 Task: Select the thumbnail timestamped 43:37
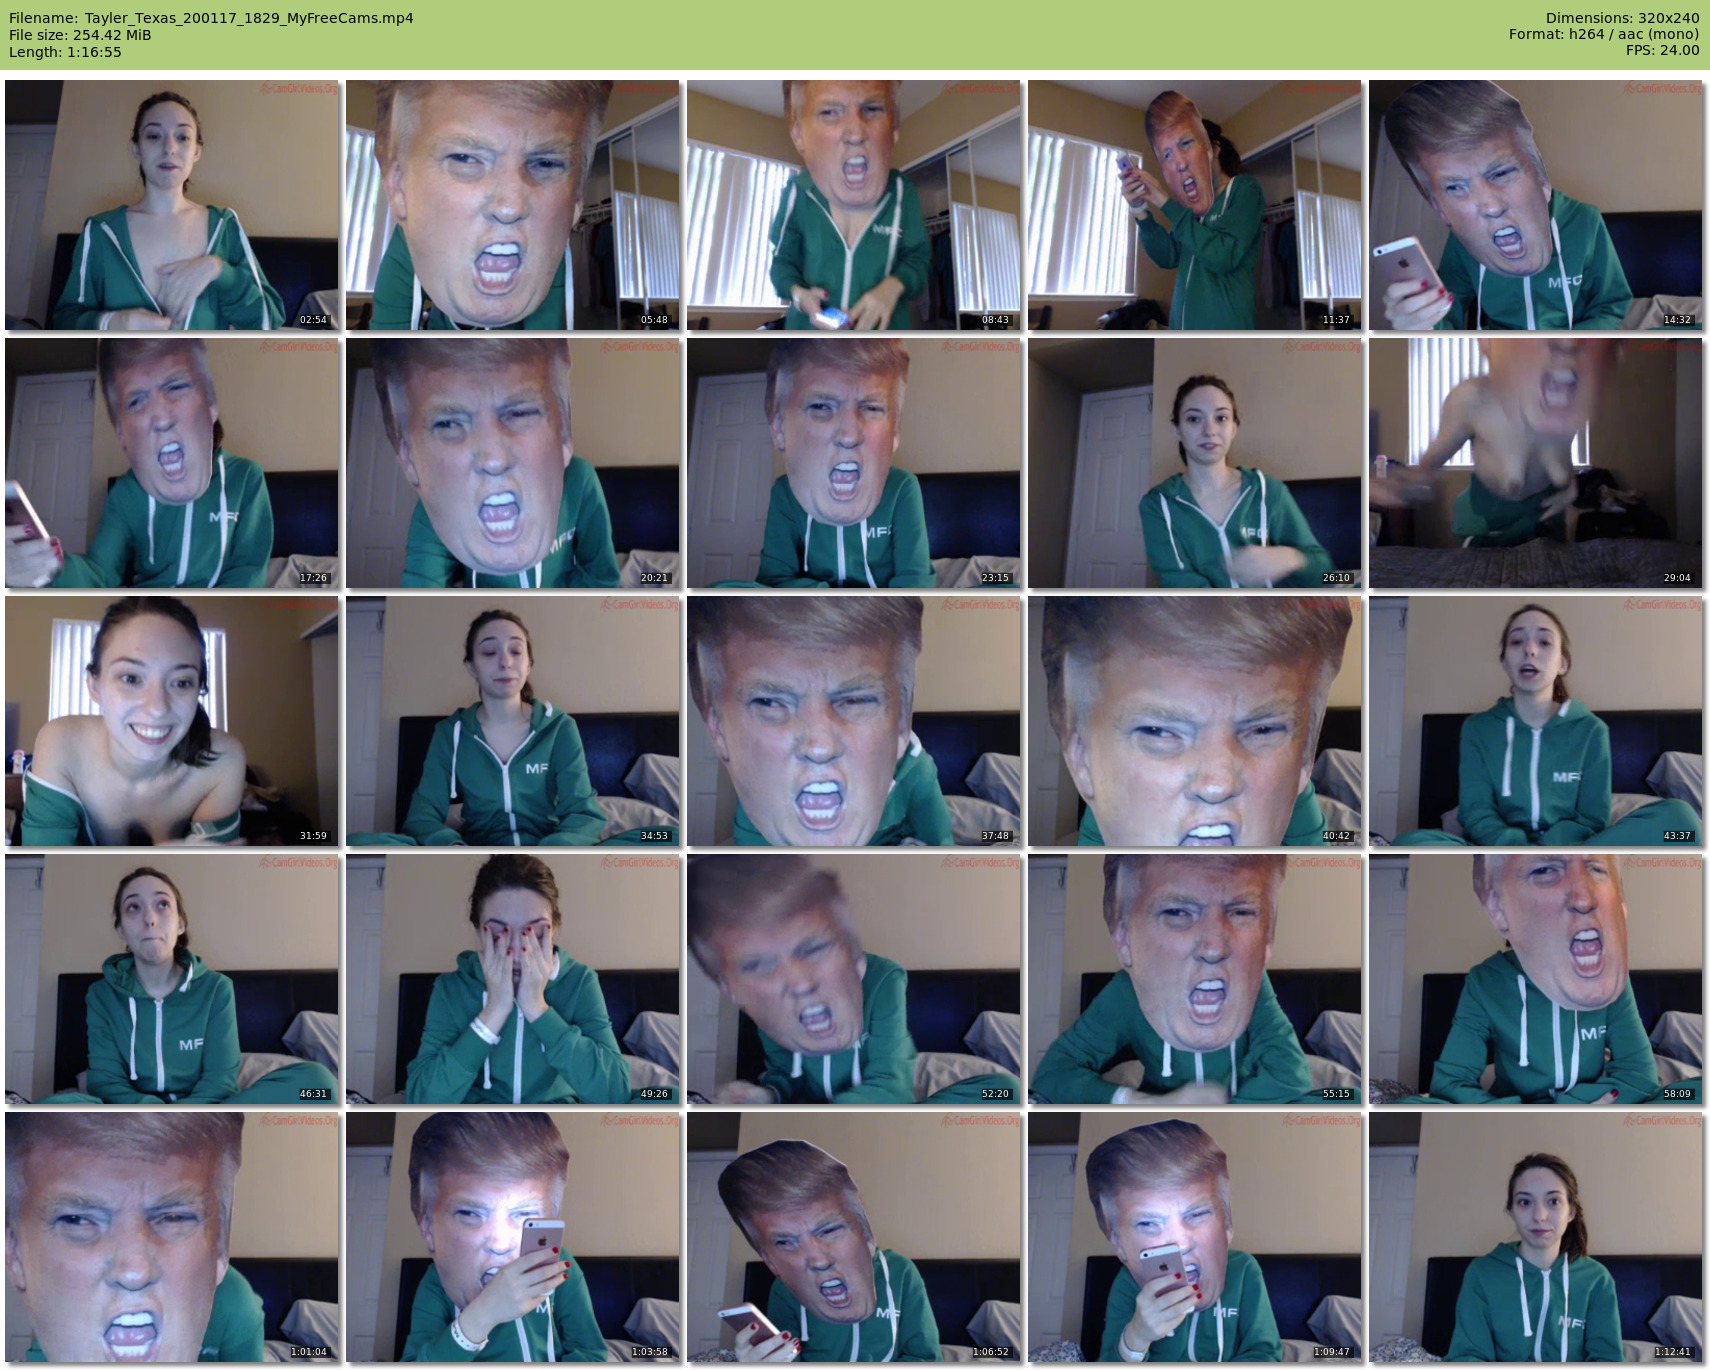pos(1535,721)
